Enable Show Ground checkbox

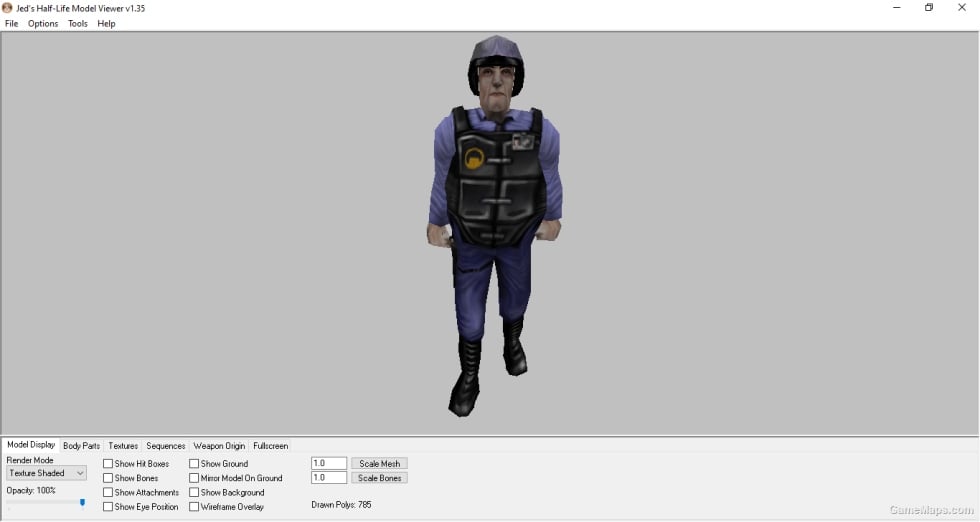(x=194, y=464)
